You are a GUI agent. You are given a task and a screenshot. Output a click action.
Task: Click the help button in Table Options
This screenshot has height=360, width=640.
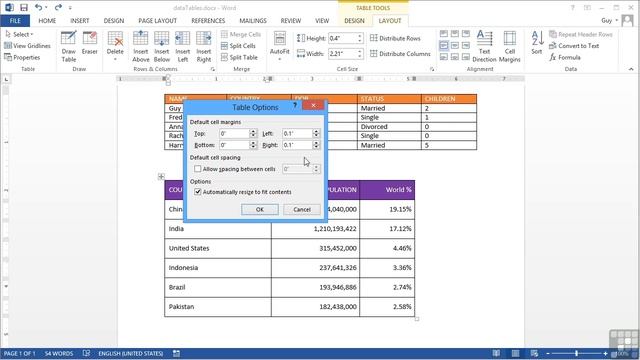295,106
